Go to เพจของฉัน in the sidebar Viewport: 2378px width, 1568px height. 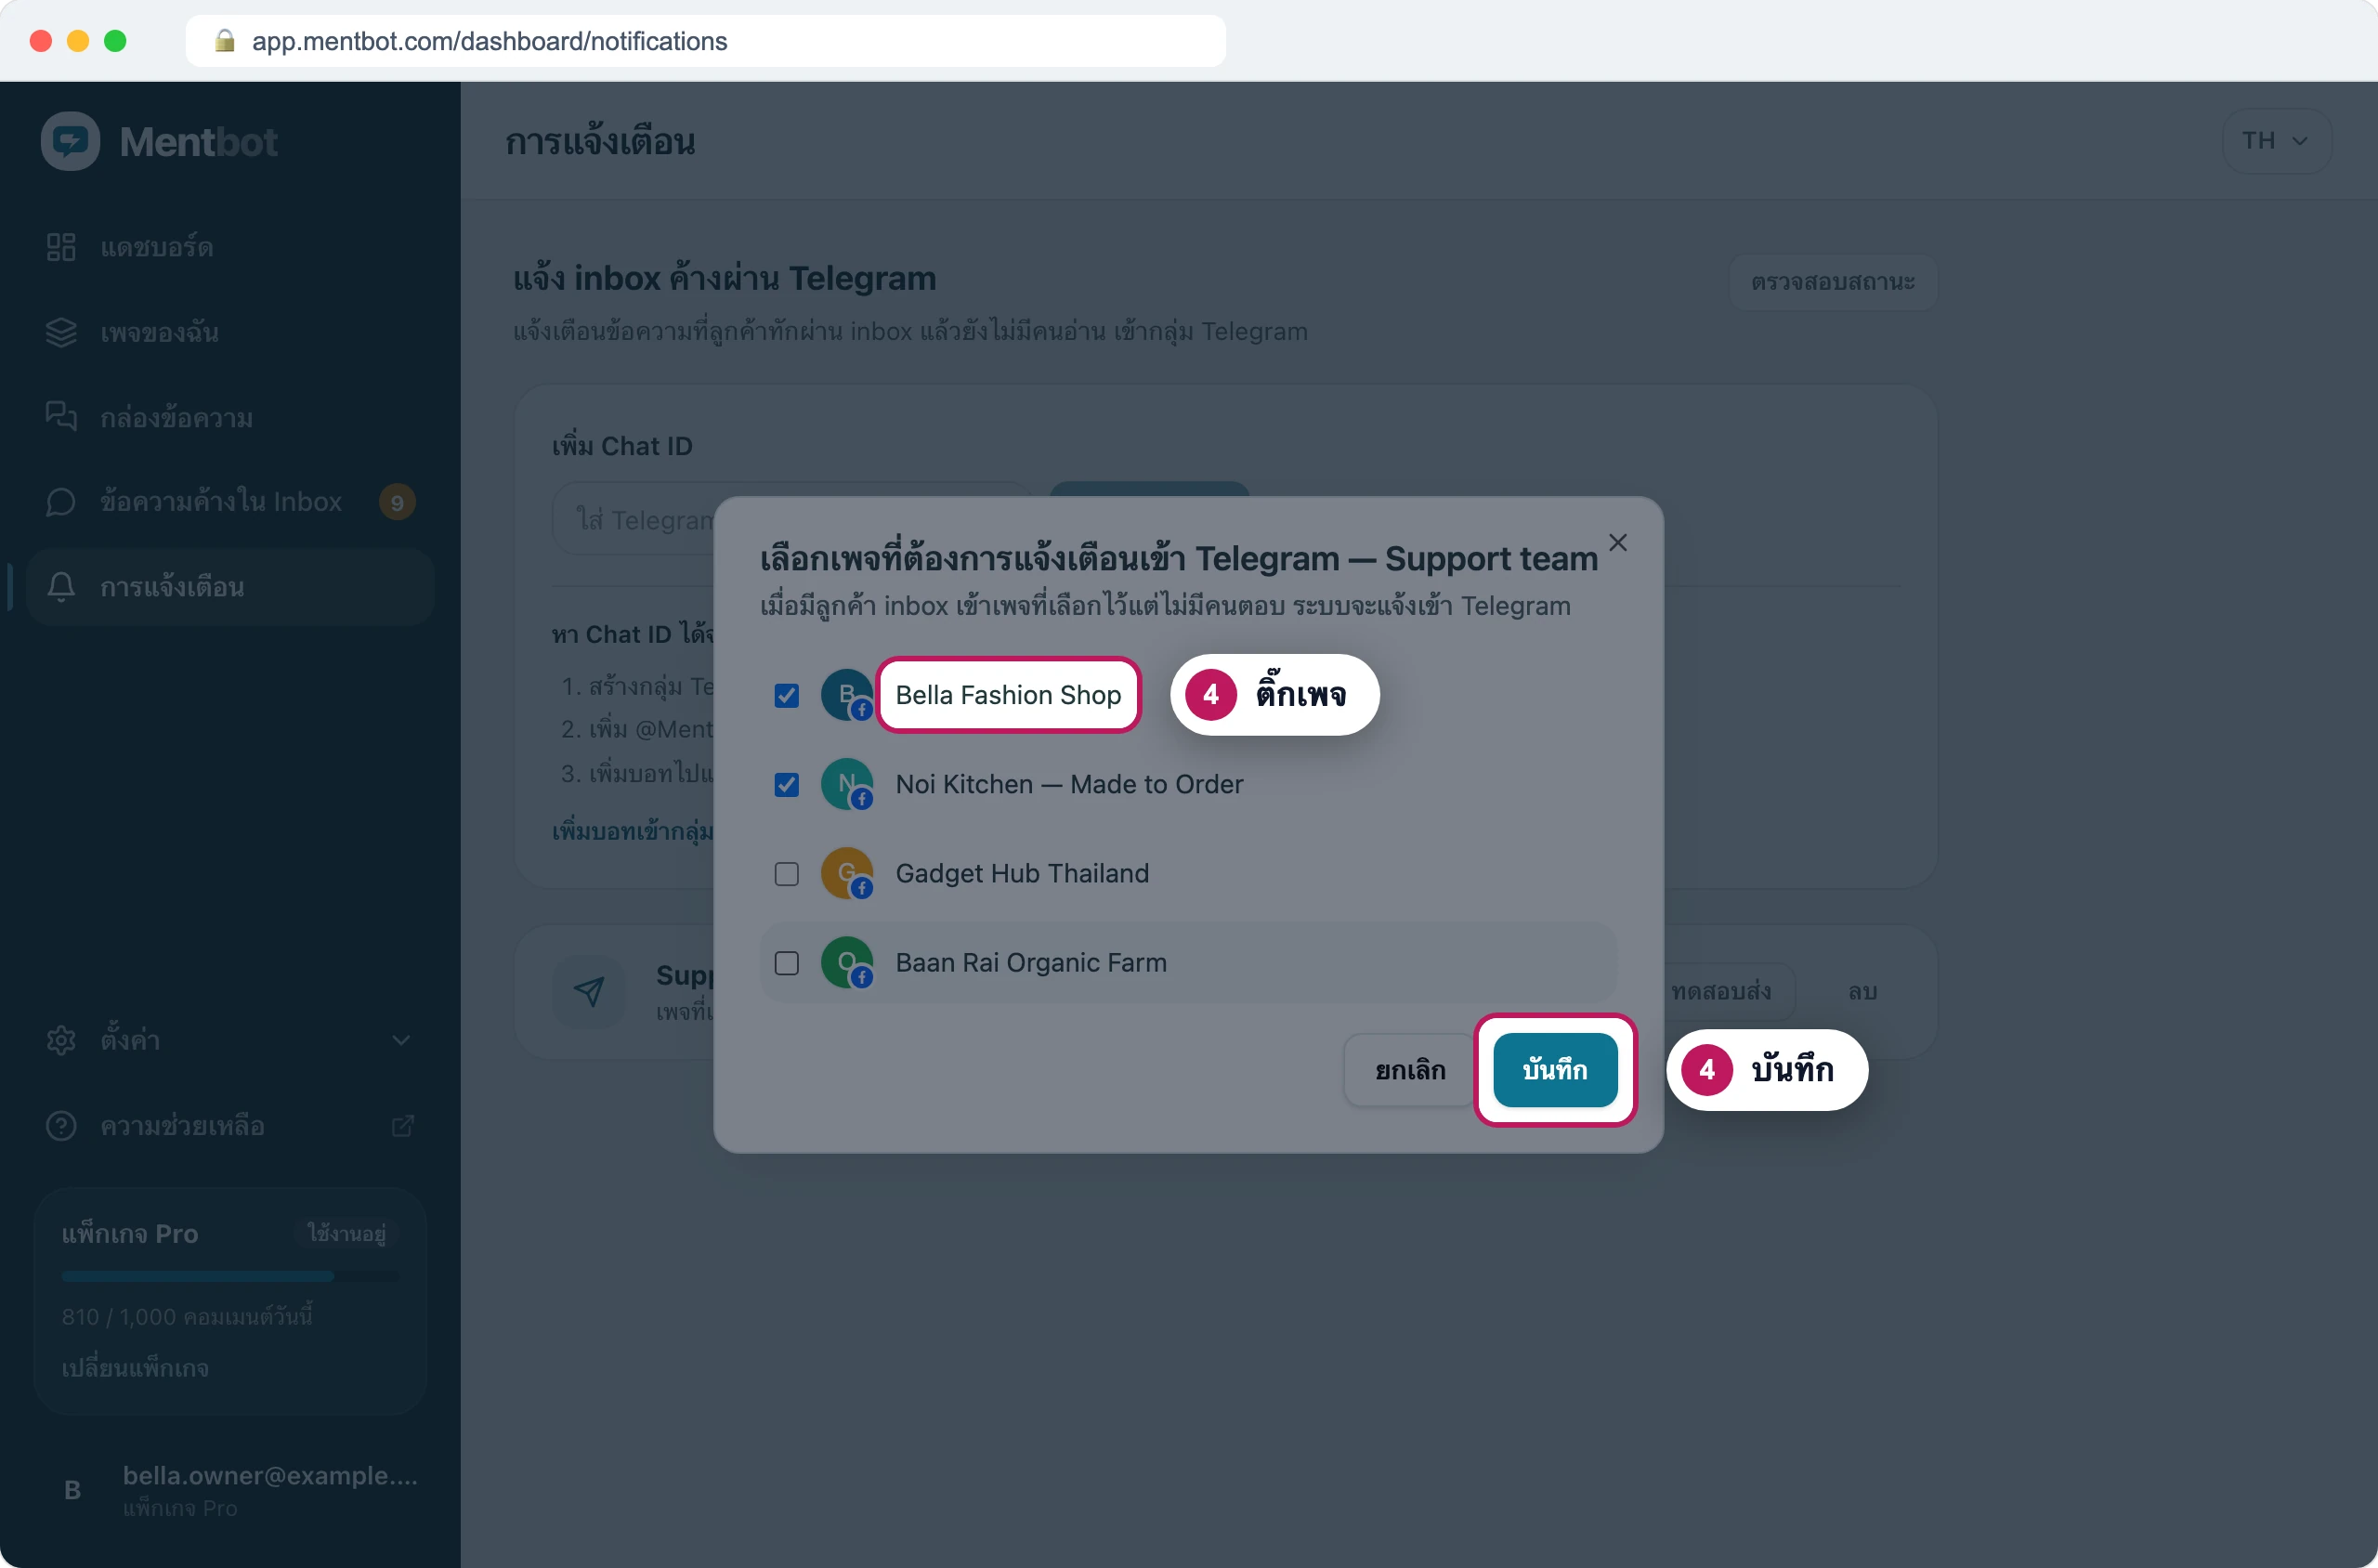(230, 332)
